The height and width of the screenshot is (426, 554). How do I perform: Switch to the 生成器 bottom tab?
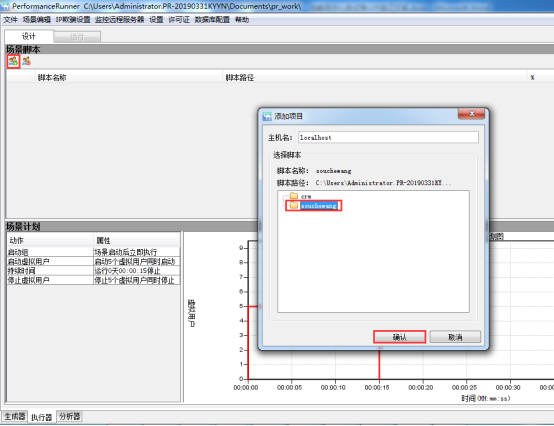15,416
